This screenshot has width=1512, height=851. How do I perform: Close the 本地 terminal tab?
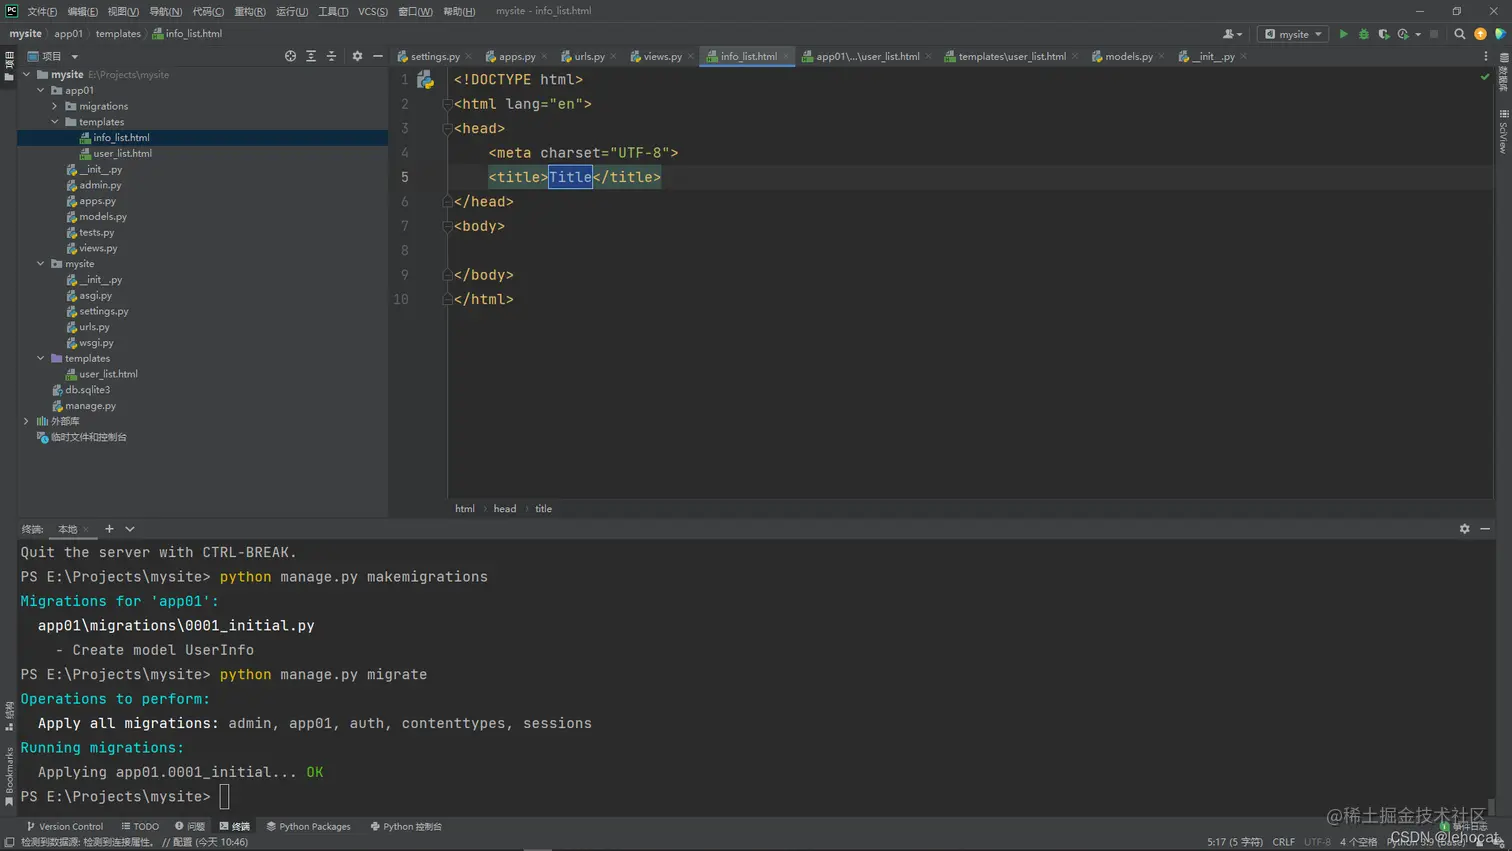click(86, 529)
